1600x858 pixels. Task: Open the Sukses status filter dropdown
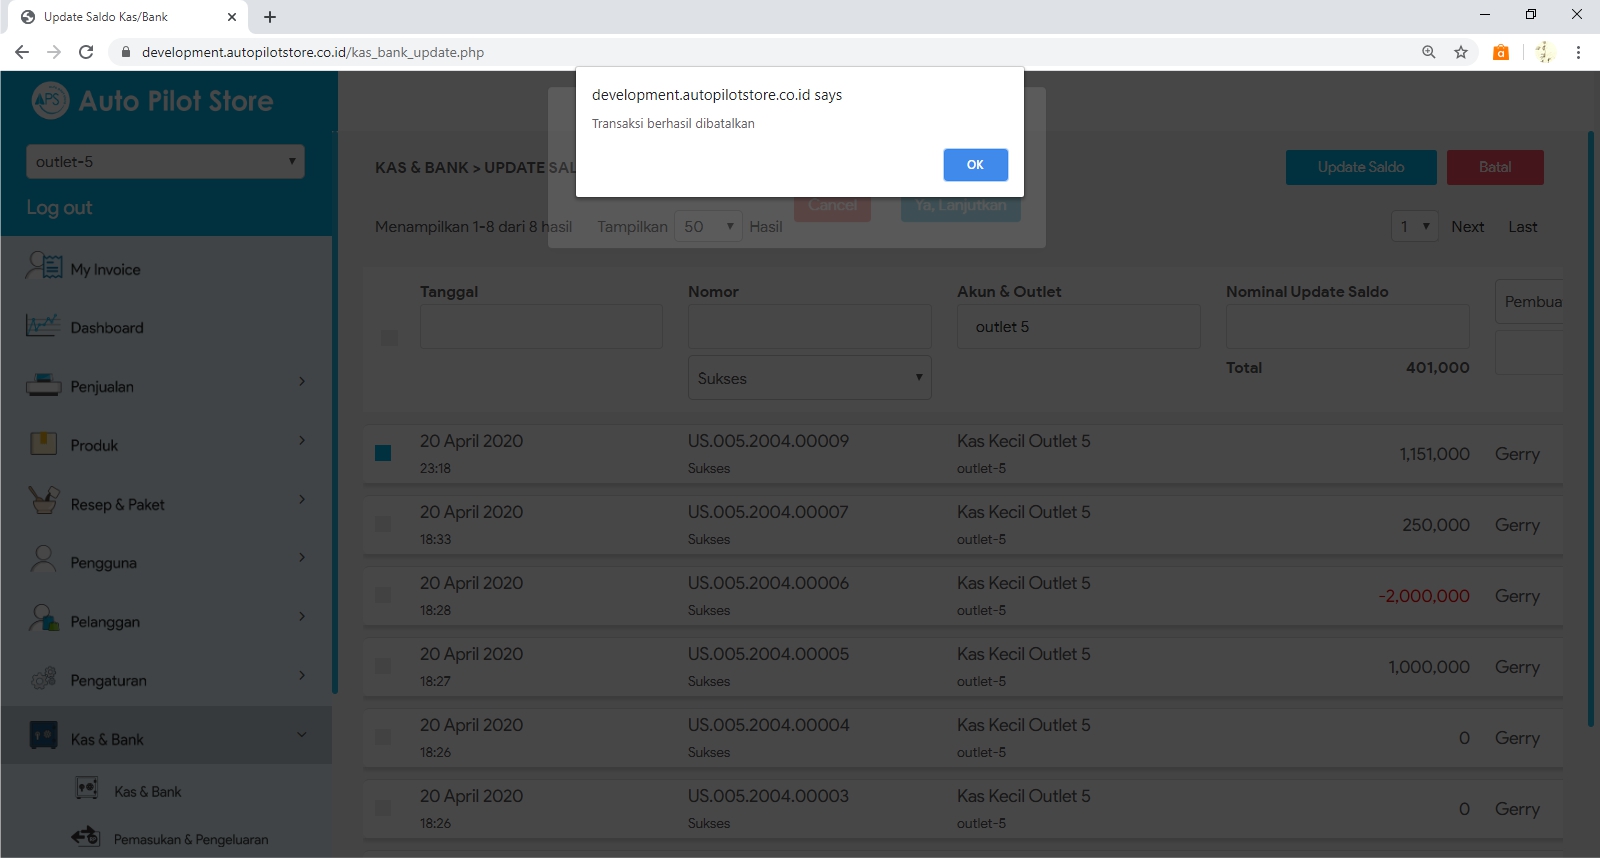coord(809,378)
